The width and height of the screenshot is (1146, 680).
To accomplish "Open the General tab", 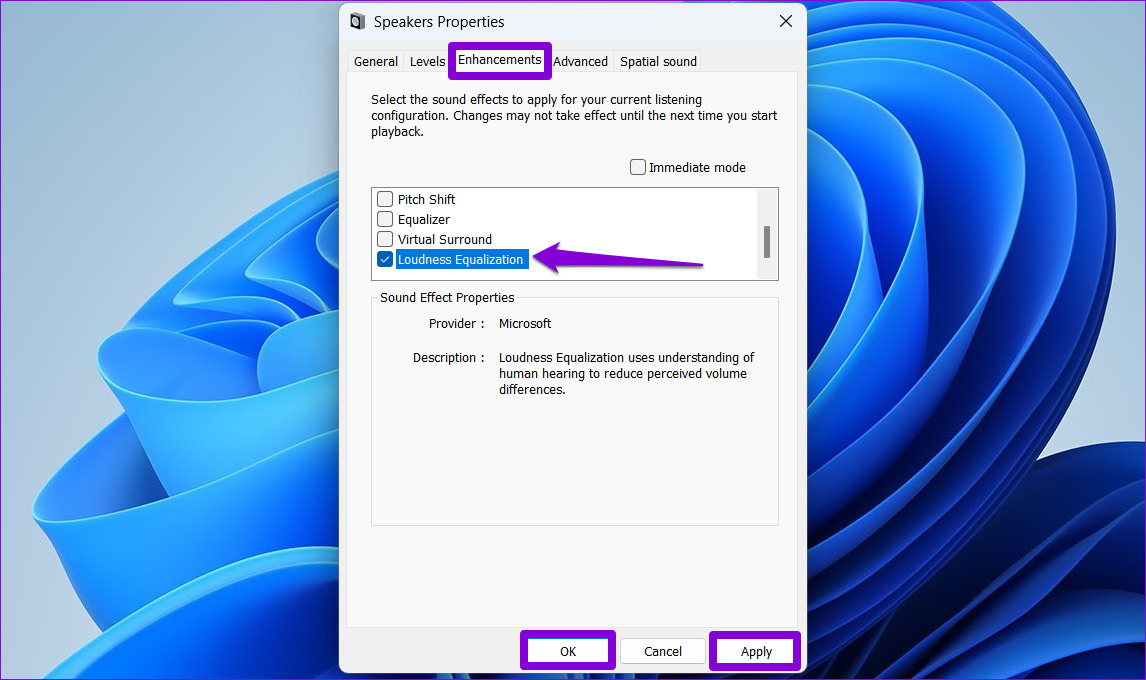I will pos(375,61).
